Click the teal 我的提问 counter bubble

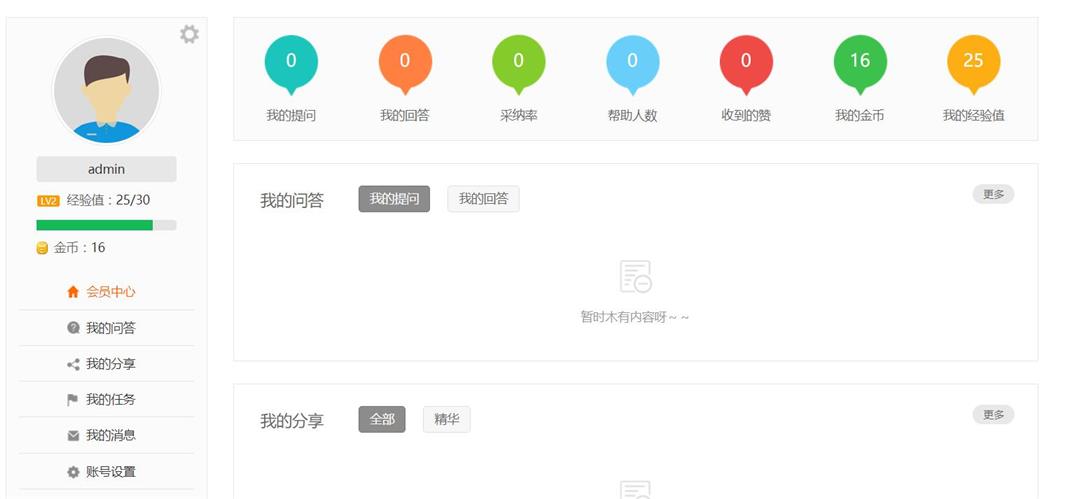coord(291,64)
